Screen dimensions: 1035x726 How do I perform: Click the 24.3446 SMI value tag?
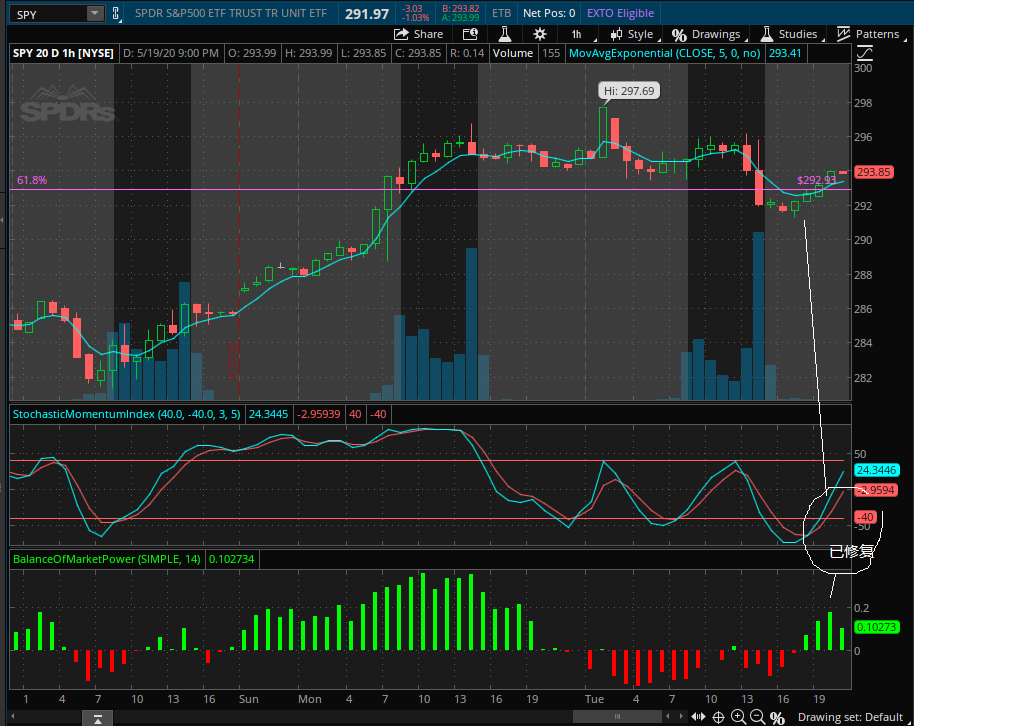877,470
